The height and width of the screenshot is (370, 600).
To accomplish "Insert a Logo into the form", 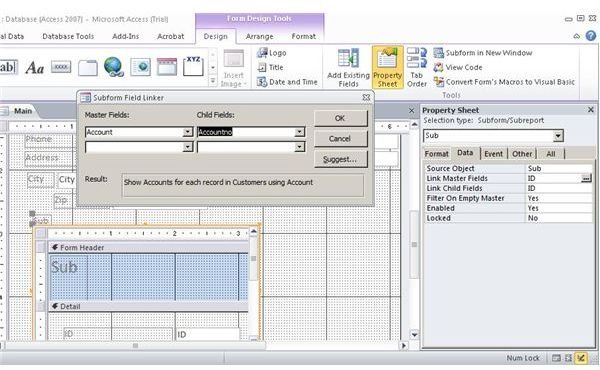I will coord(272,53).
